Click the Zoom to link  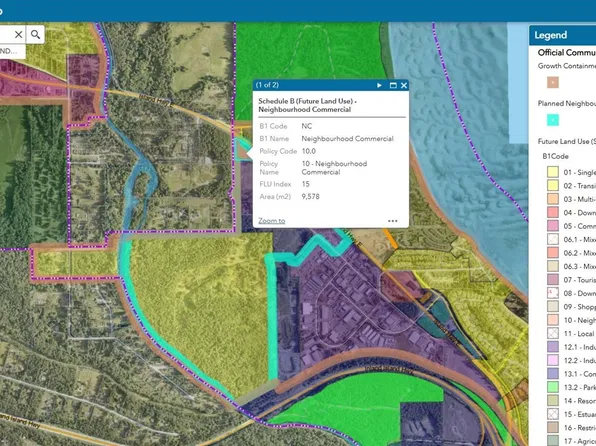272,221
